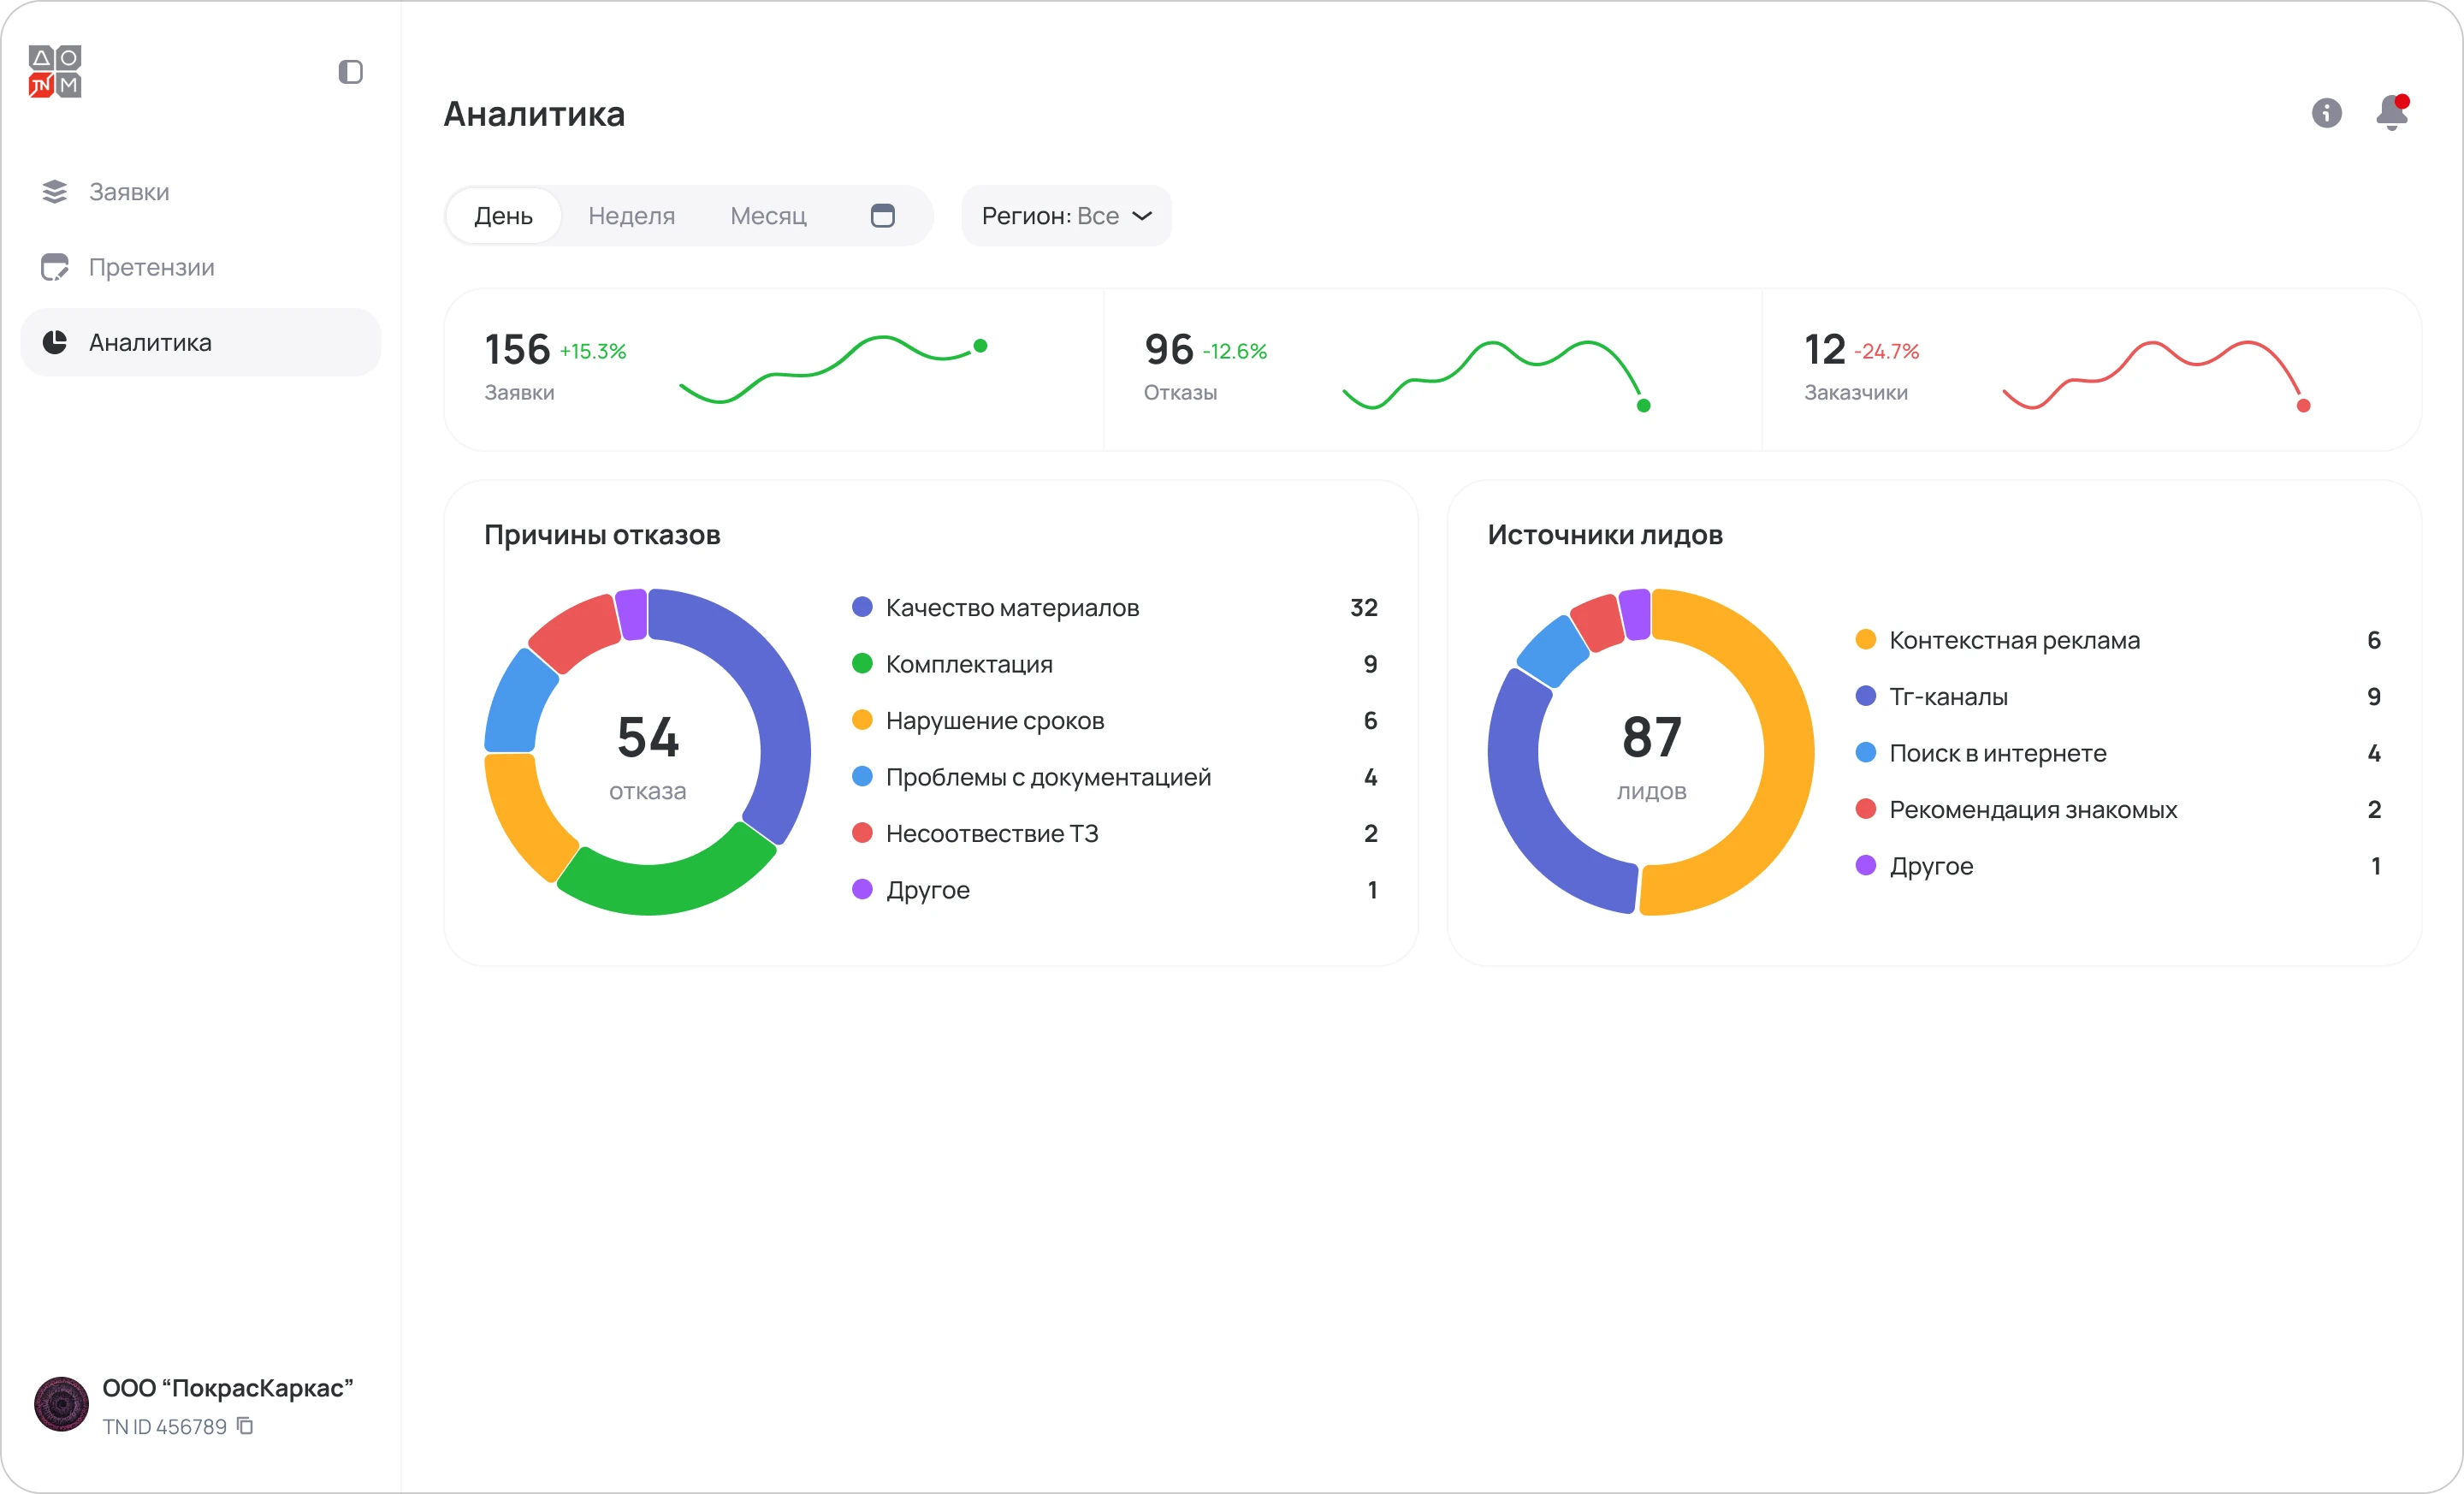Viewport: 2464px width, 1494px height.
Task: Select the Аналитика menu item label
Action: click(x=150, y=342)
